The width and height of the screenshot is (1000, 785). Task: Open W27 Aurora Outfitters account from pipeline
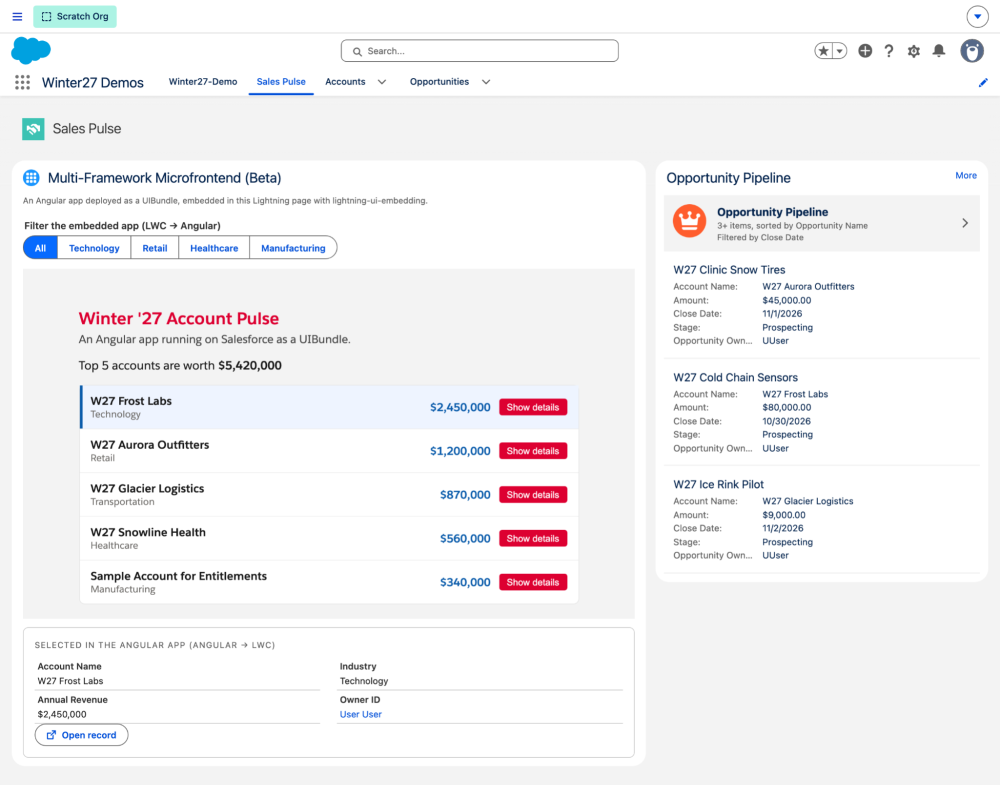[808, 287]
